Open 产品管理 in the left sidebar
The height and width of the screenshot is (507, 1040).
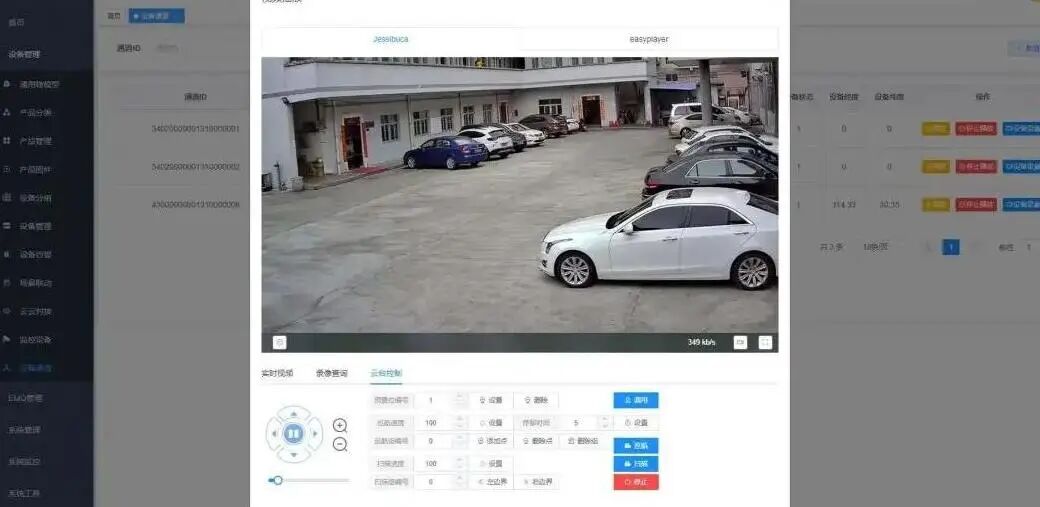tap(36, 141)
